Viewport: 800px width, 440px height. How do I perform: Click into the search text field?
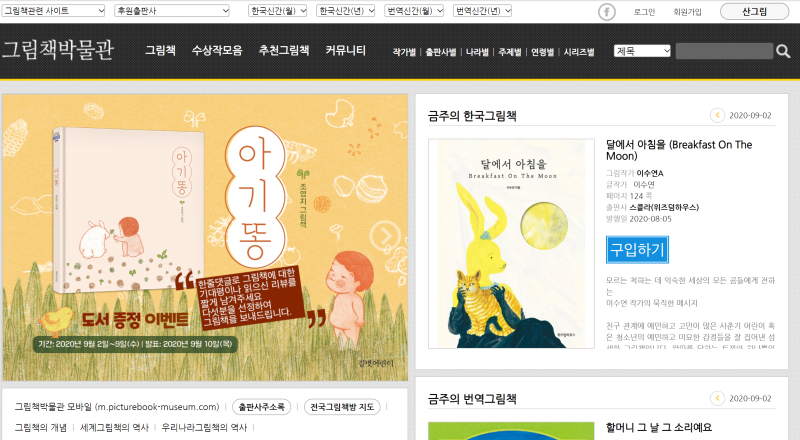tap(724, 51)
